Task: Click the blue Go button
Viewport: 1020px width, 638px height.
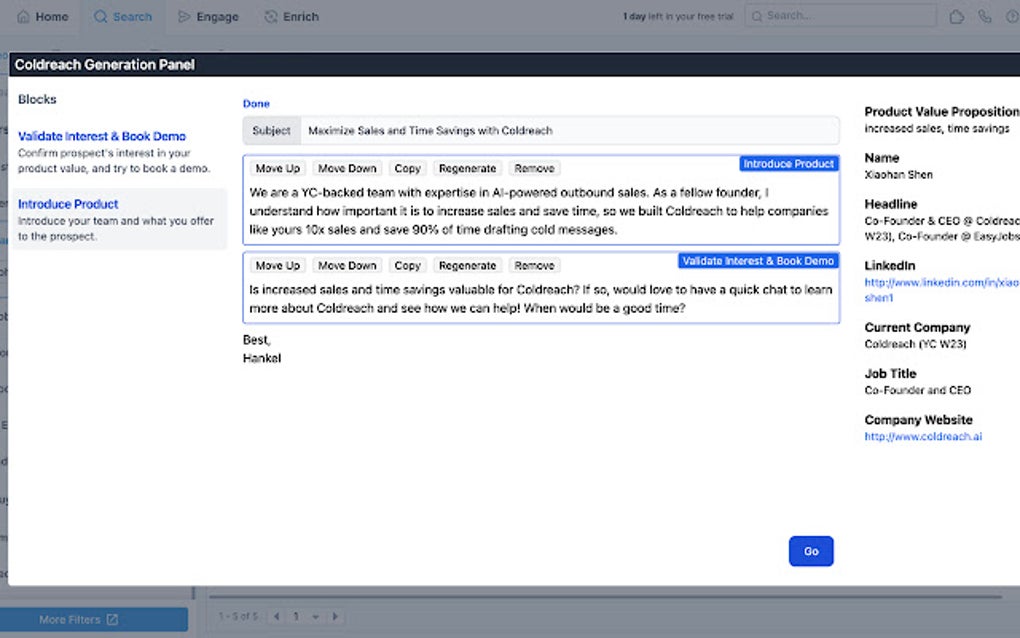Action: click(811, 551)
